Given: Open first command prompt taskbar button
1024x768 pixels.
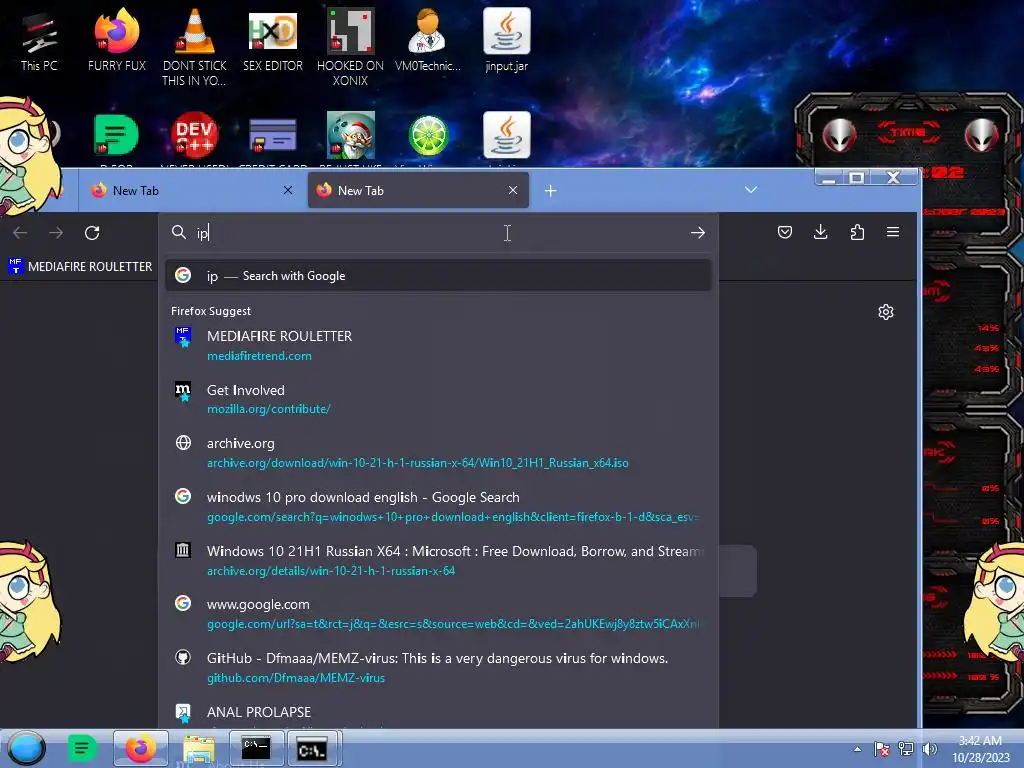Looking at the screenshot, I should coord(256,748).
